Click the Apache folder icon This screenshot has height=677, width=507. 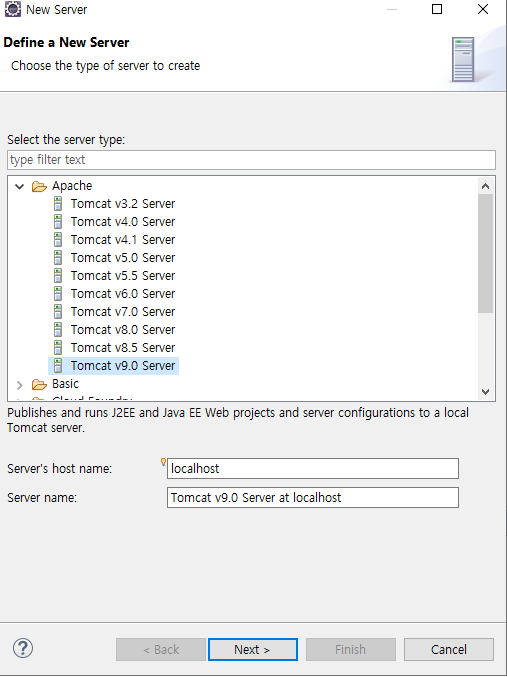pos(39,187)
